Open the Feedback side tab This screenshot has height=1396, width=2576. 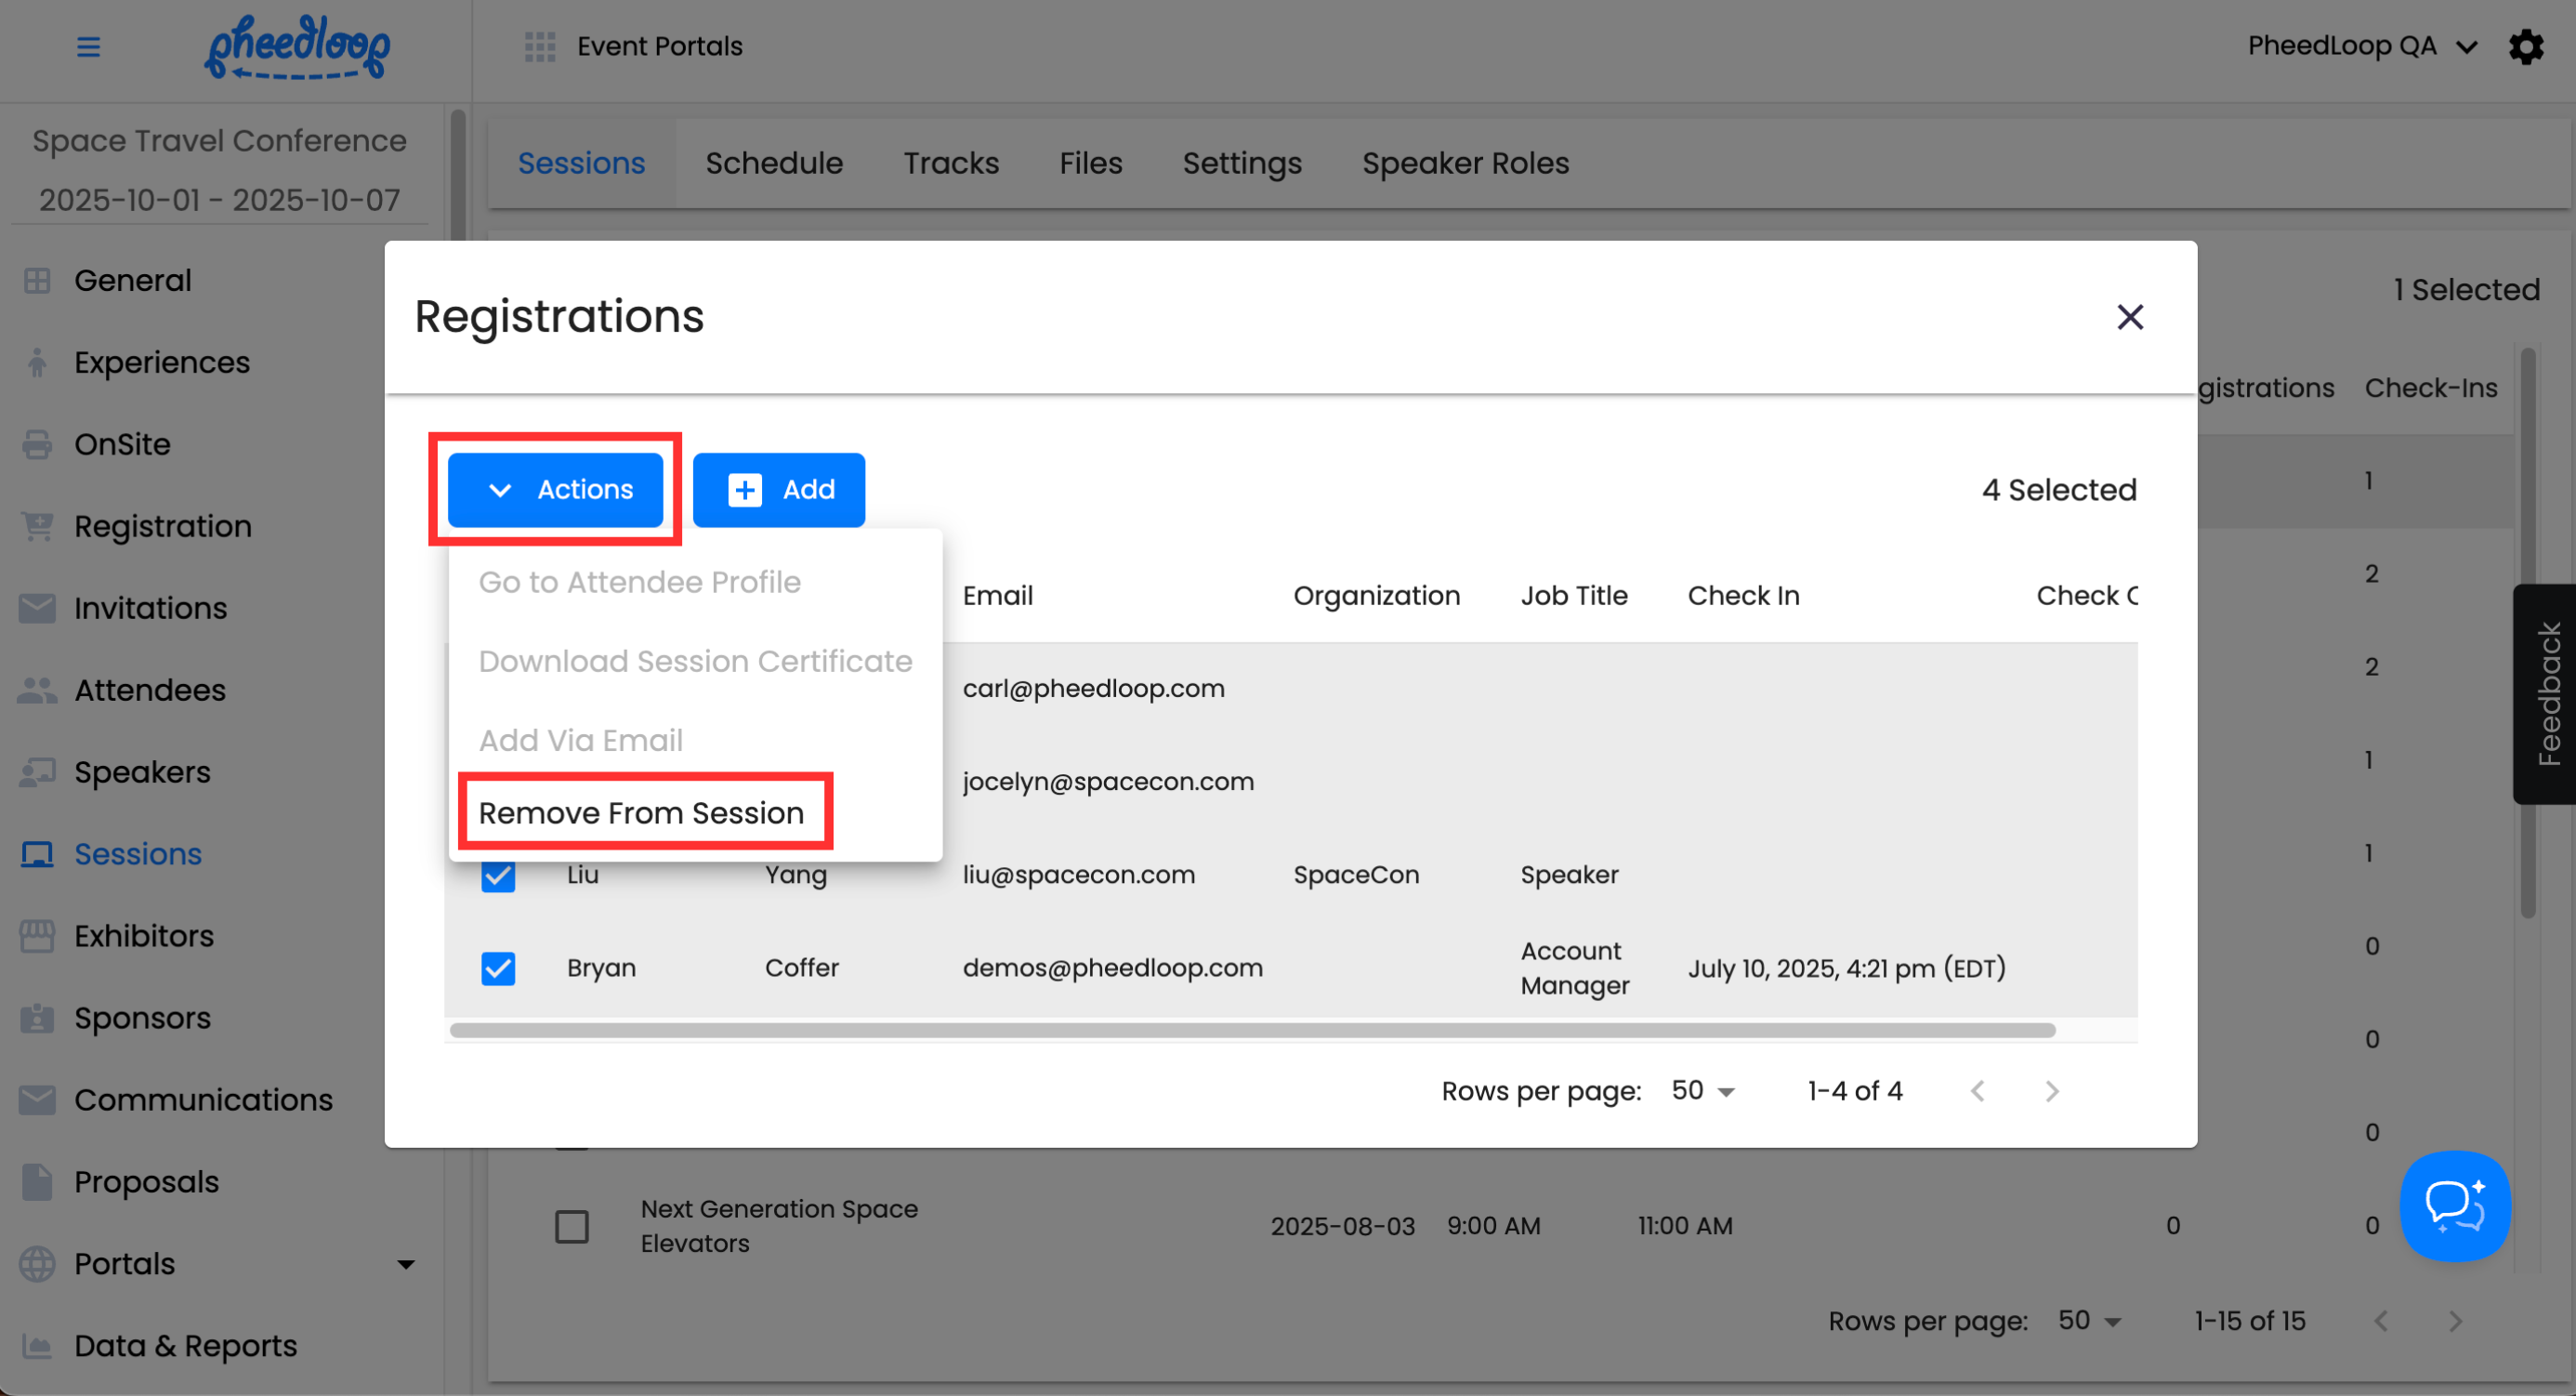[2547, 694]
